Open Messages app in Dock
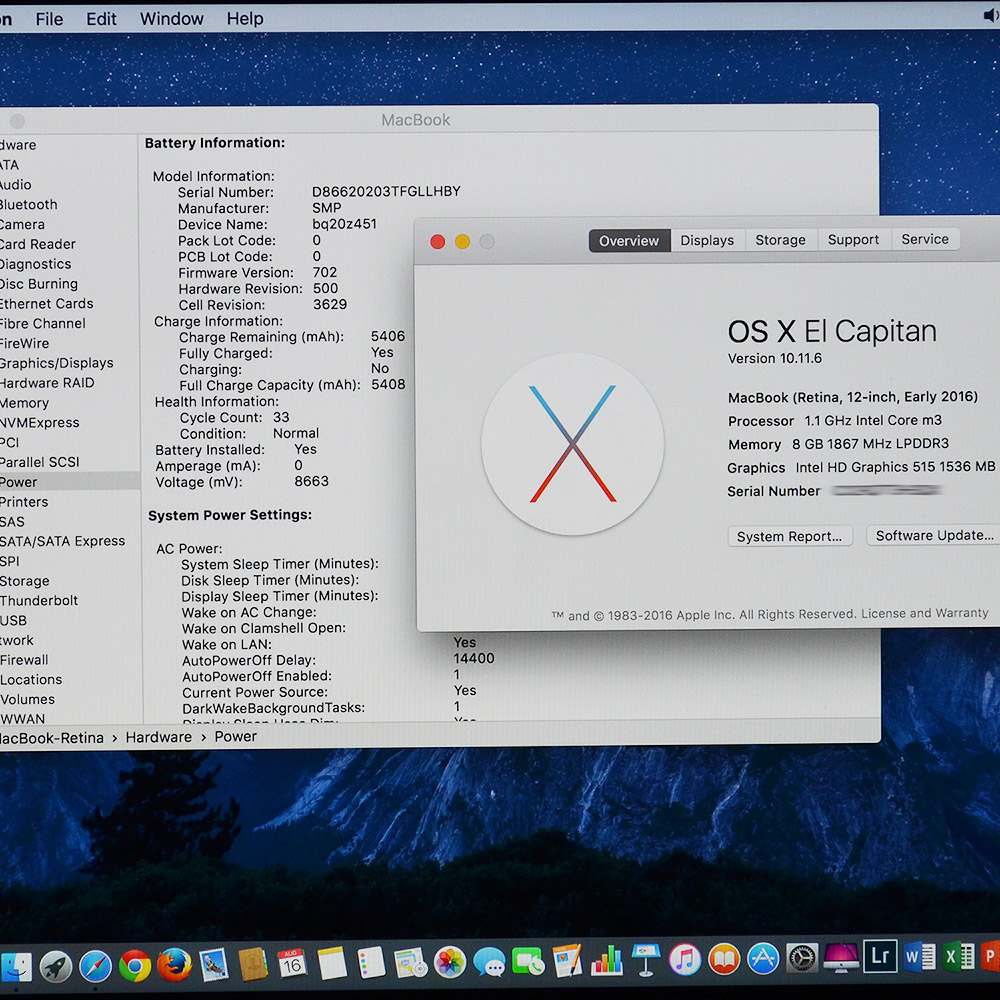Image resolution: width=1000 pixels, height=1000 pixels. 490,962
